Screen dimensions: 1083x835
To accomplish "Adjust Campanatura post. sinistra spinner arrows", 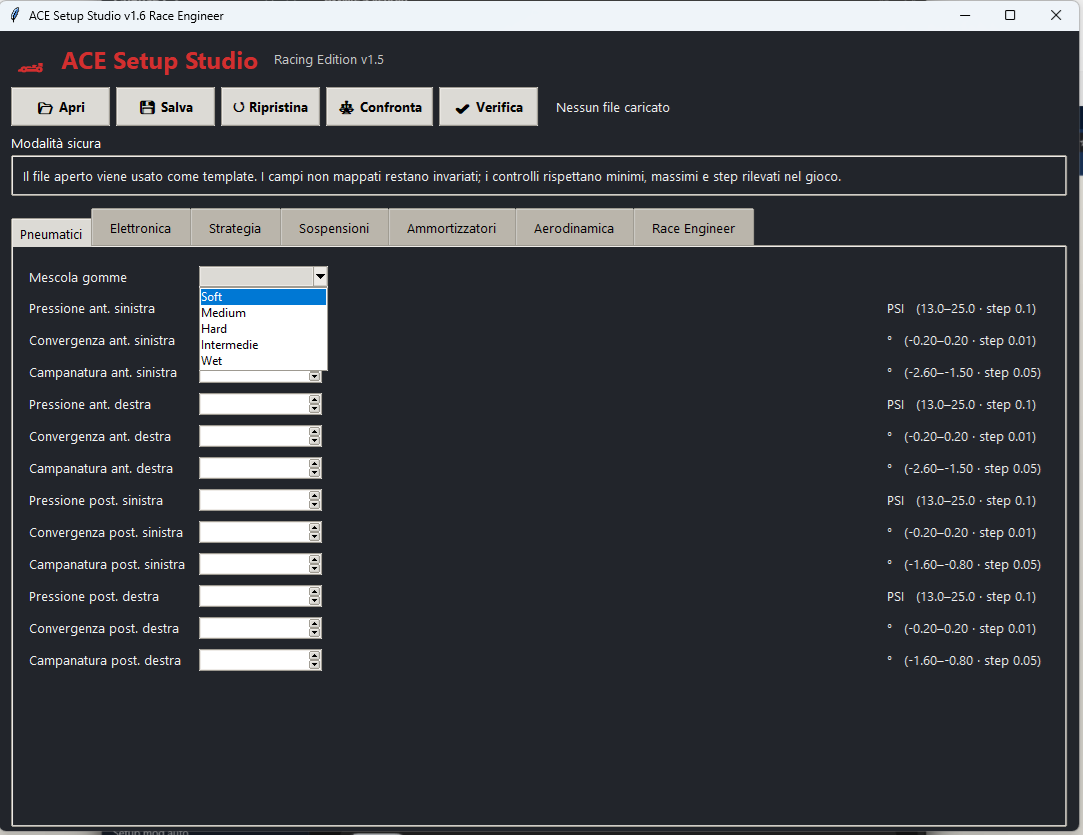I will click(x=315, y=564).
